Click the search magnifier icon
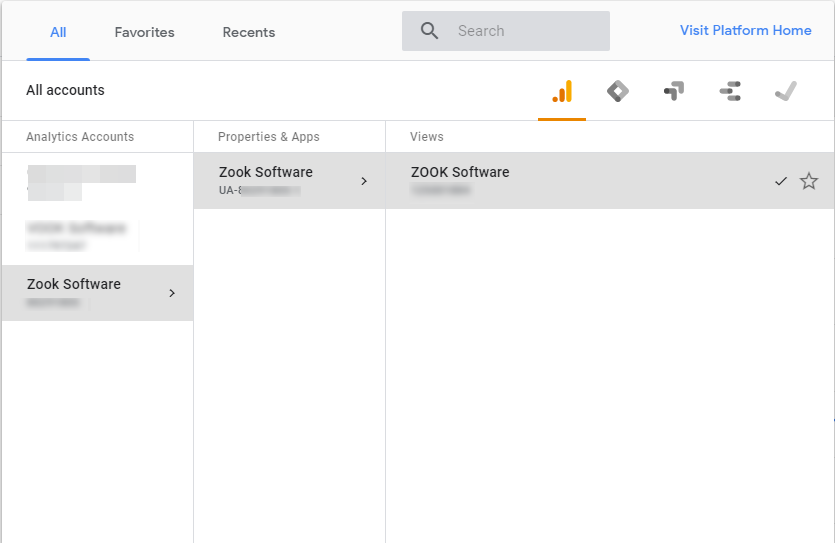 pyautogui.click(x=429, y=31)
